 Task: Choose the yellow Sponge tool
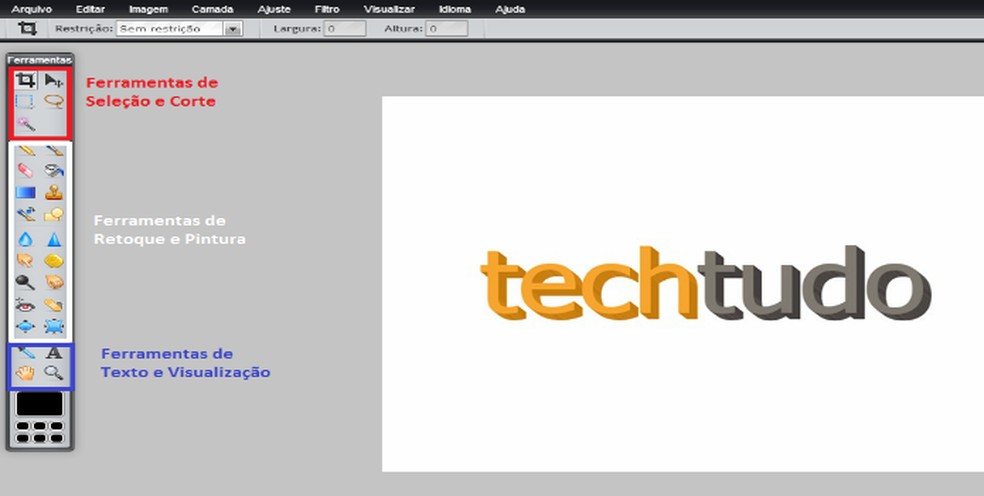coord(54,261)
